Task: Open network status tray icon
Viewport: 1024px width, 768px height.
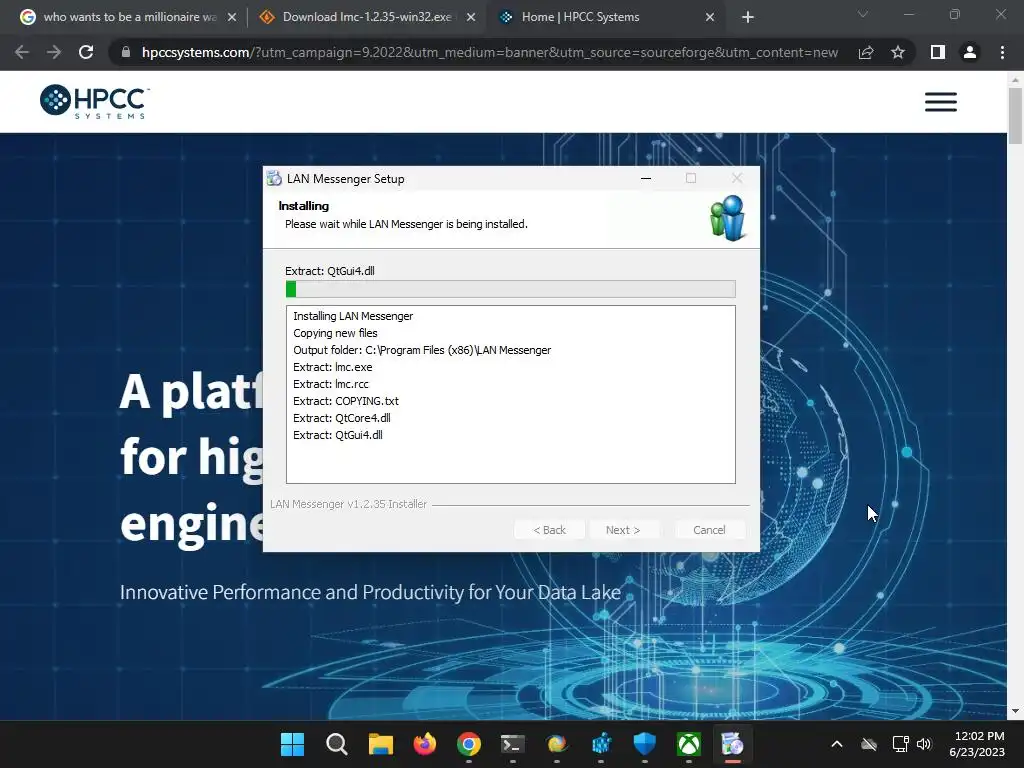Action: pyautogui.click(x=901, y=744)
